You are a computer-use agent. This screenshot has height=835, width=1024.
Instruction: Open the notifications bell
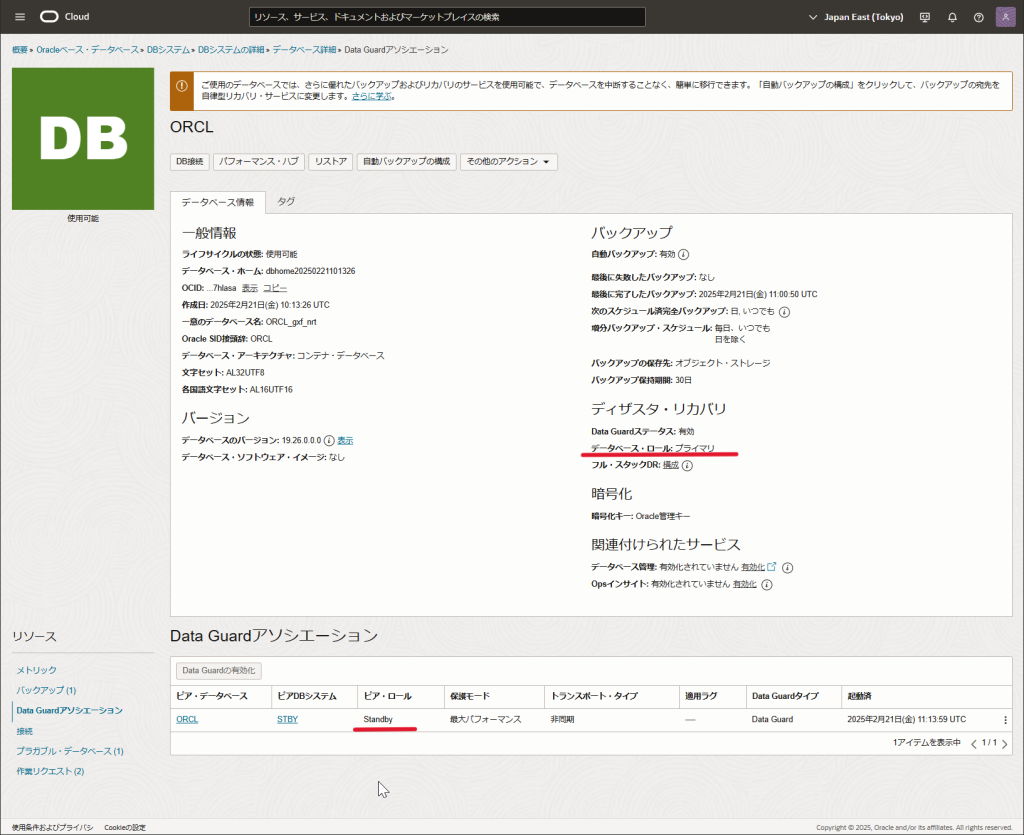(952, 18)
